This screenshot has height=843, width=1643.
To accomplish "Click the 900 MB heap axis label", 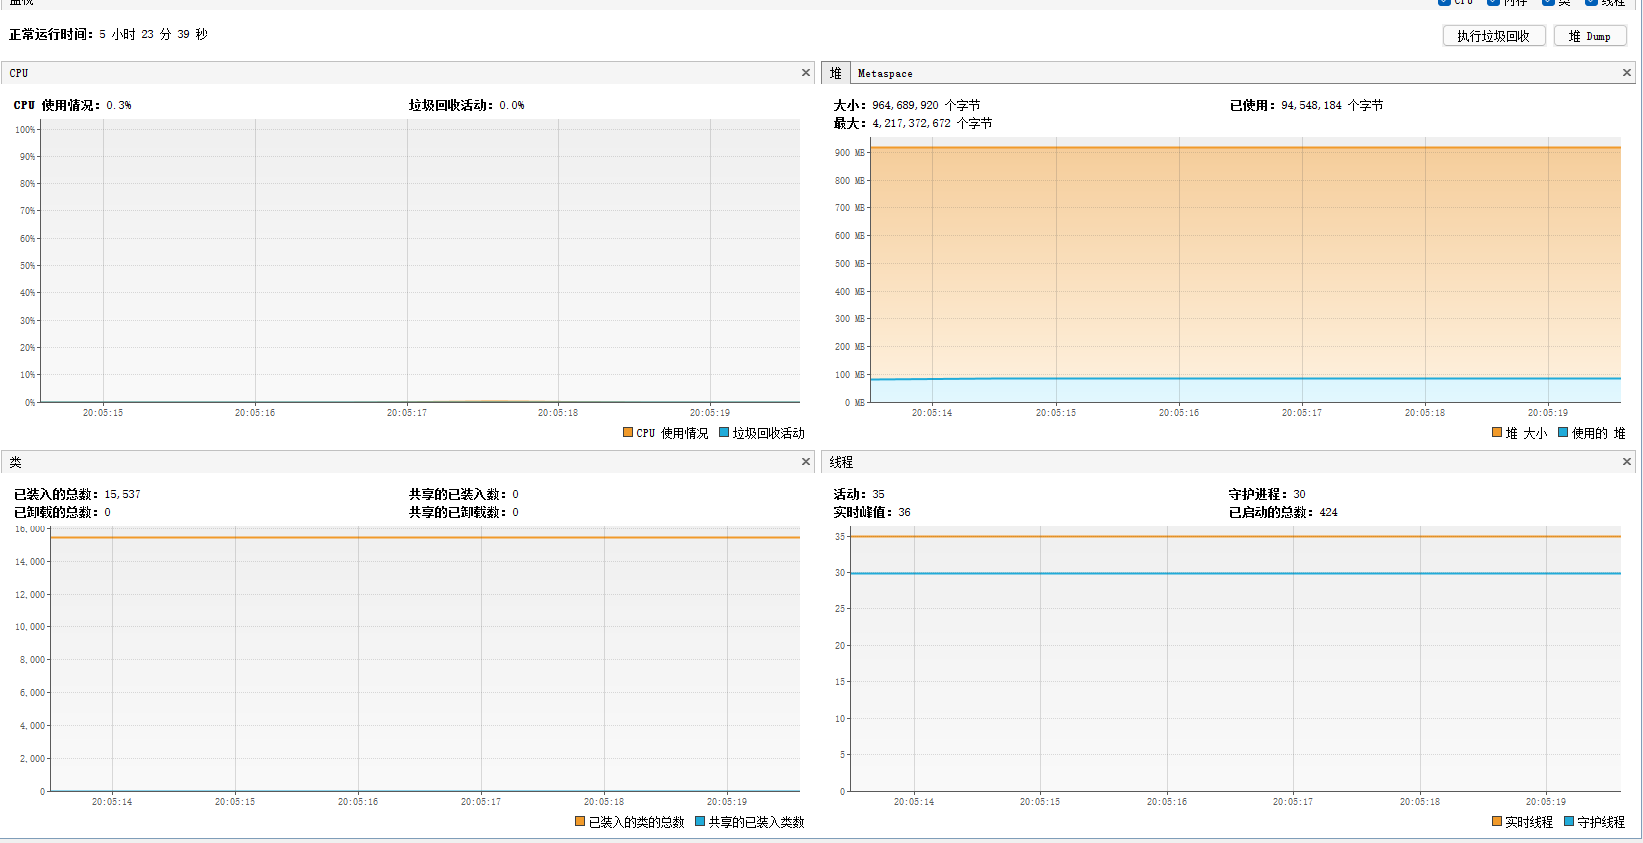I will click(850, 153).
